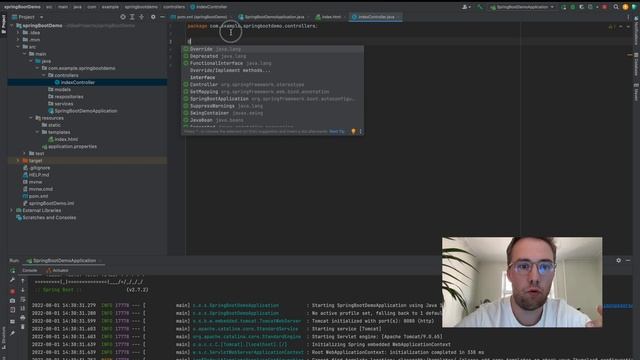
Task: Rerun the application from the main toolbar
Action: [x=564, y=7]
